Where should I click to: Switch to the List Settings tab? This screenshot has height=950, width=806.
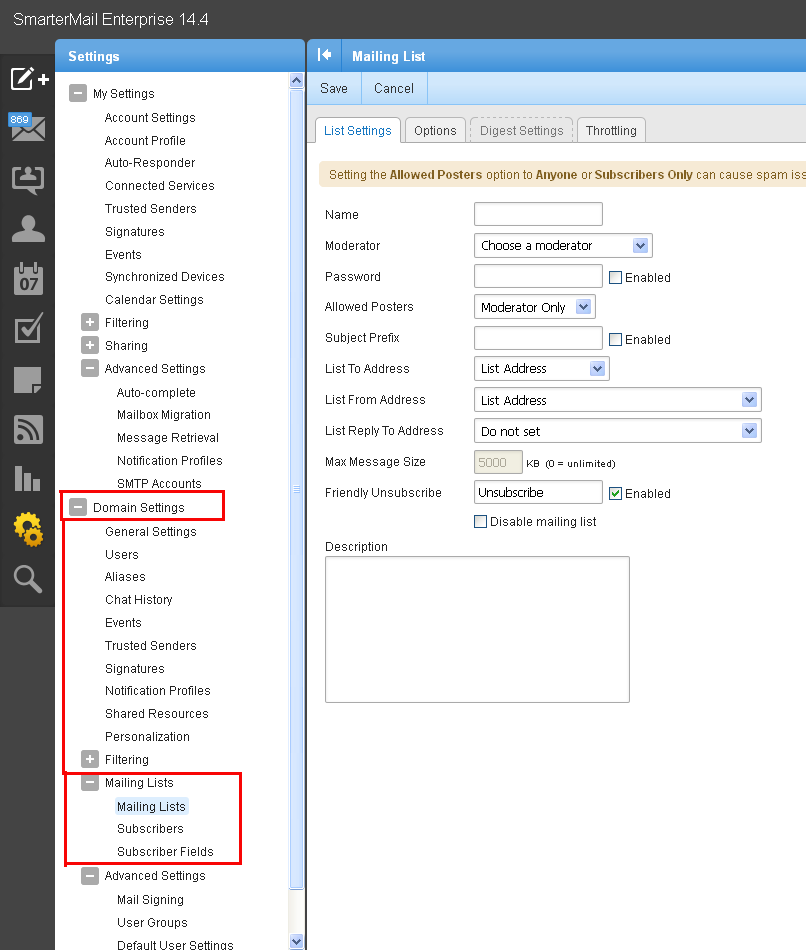358,130
